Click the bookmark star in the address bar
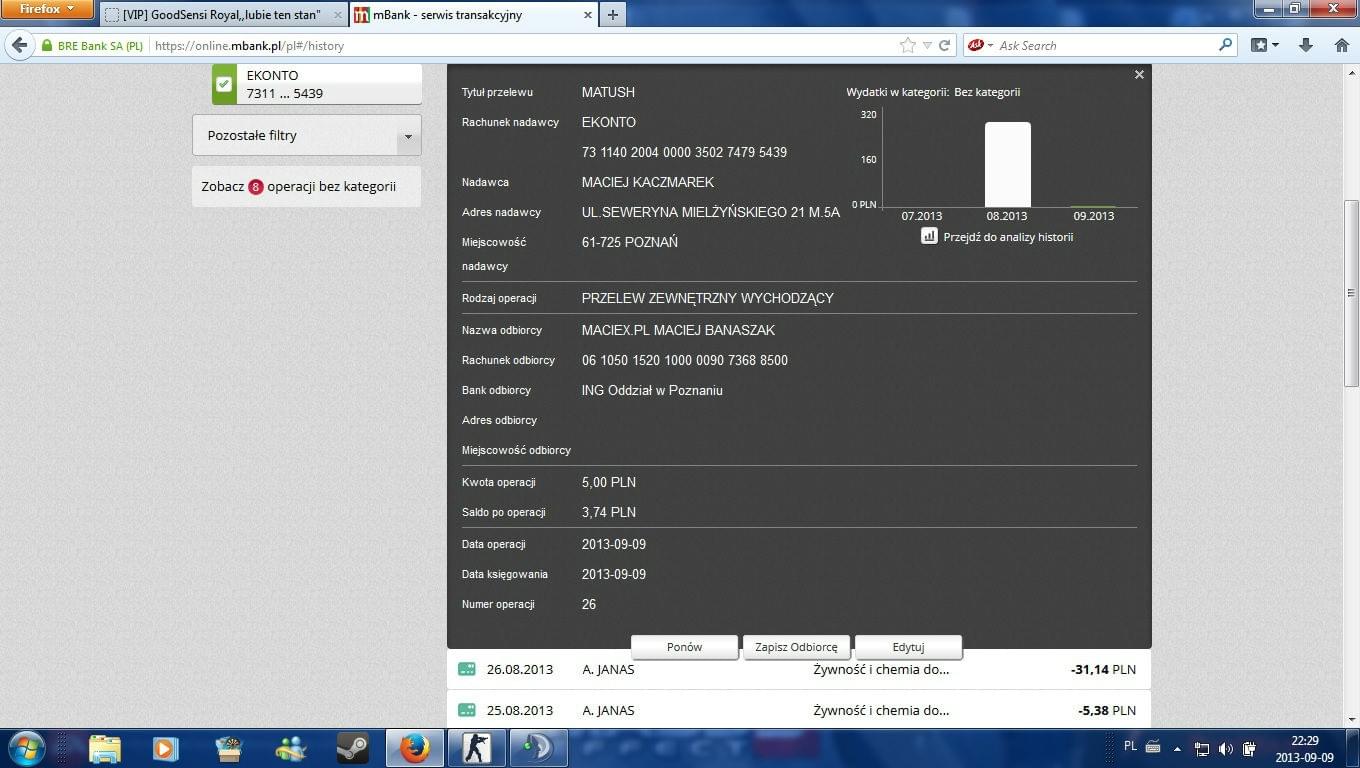 [x=908, y=45]
